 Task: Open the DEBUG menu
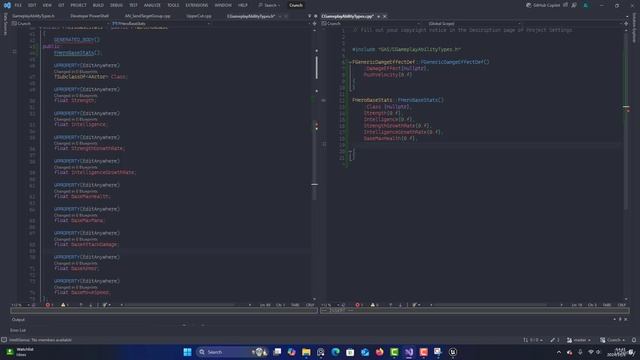(x=116, y=5)
